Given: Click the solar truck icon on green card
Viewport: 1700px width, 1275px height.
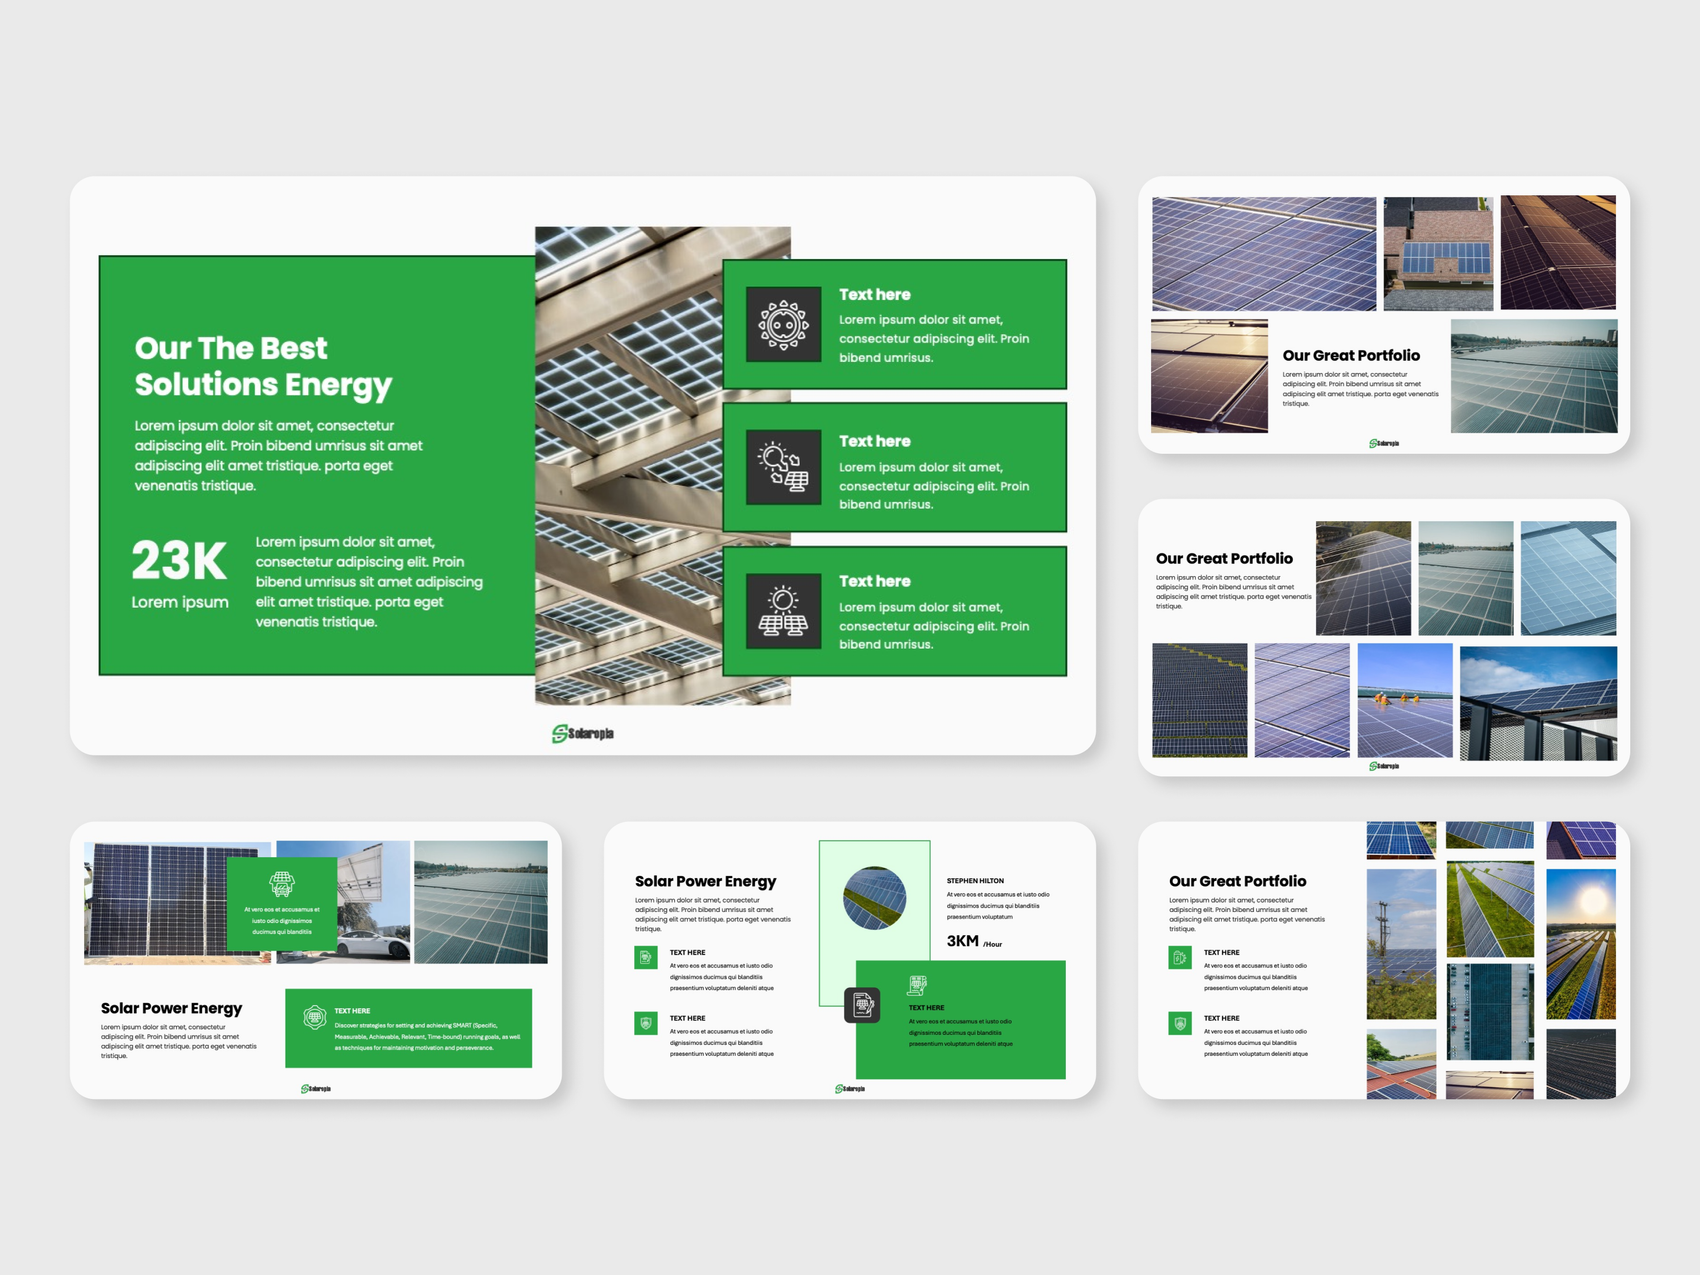Looking at the screenshot, I should click(x=282, y=883).
